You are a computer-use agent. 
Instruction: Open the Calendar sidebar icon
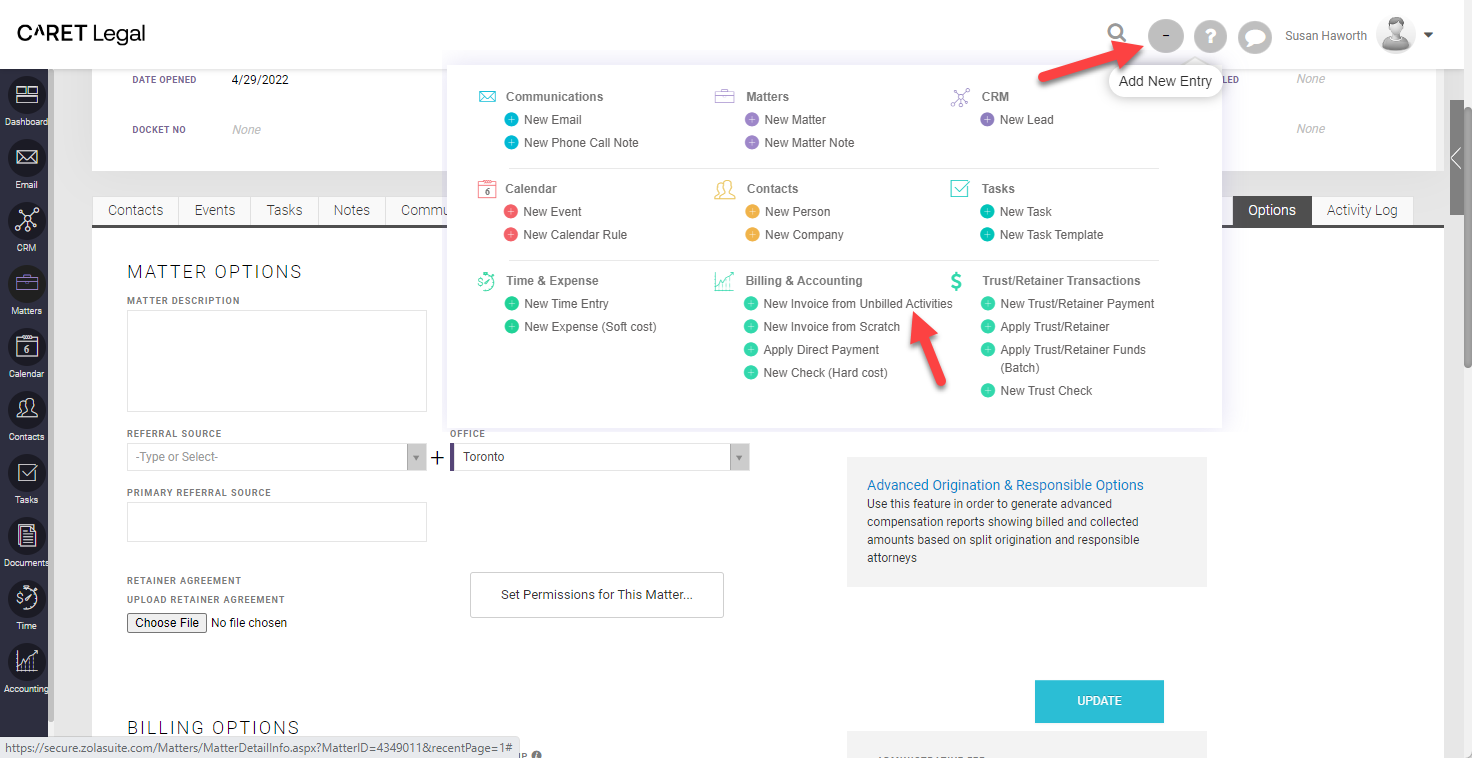pos(27,347)
